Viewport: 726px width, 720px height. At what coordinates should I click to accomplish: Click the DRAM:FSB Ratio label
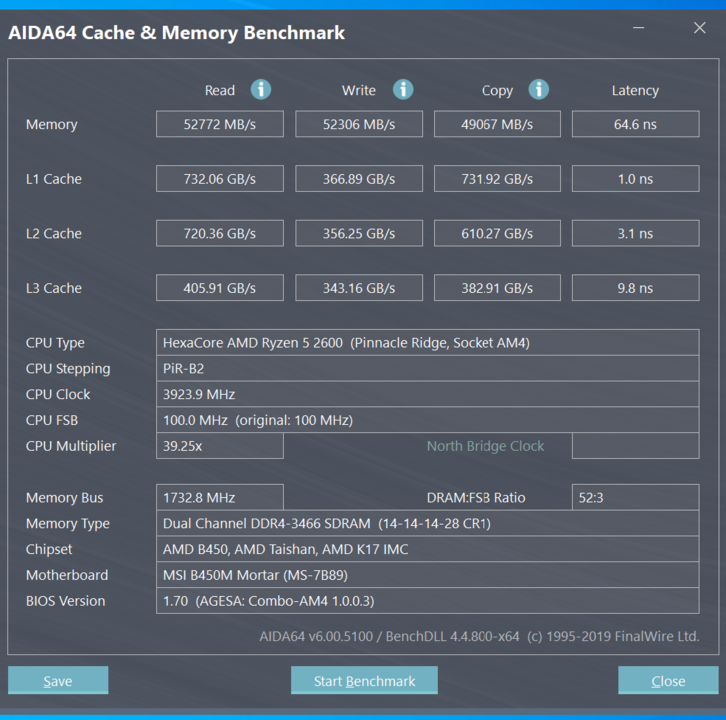[x=476, y=498]
